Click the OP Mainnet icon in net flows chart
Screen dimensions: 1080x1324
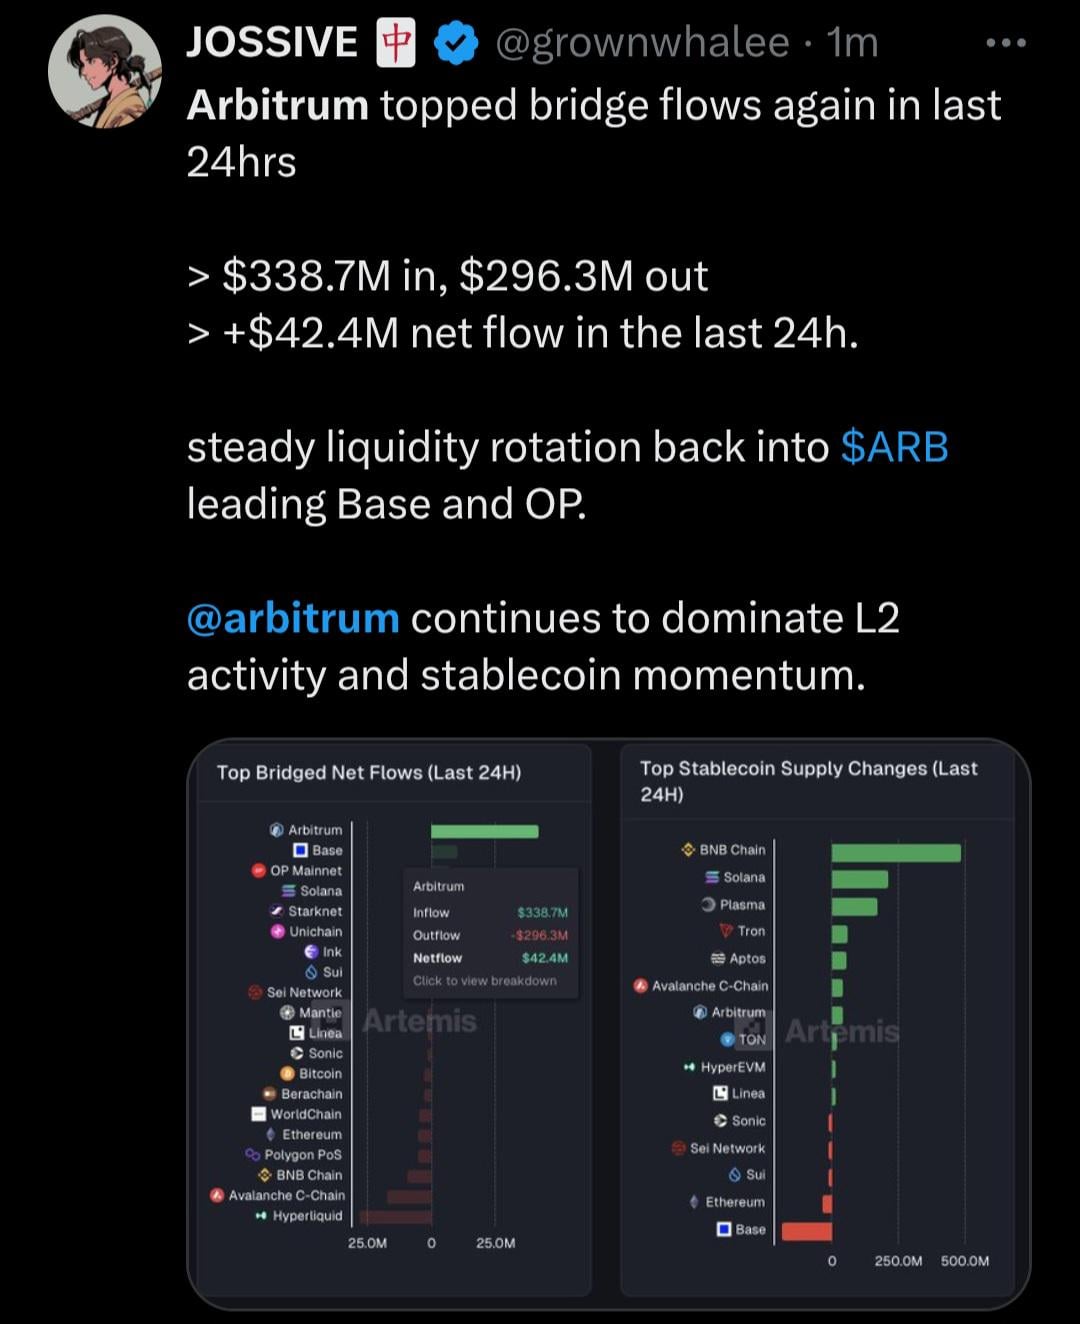[258, 870]
